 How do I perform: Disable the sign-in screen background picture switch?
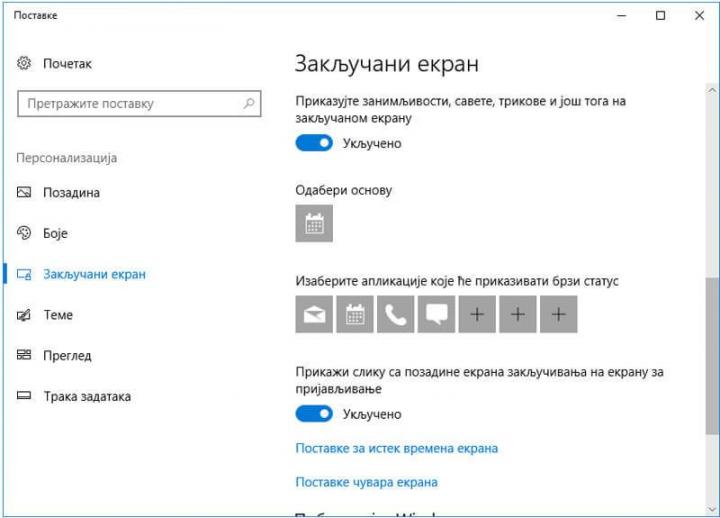coord(314,414)
